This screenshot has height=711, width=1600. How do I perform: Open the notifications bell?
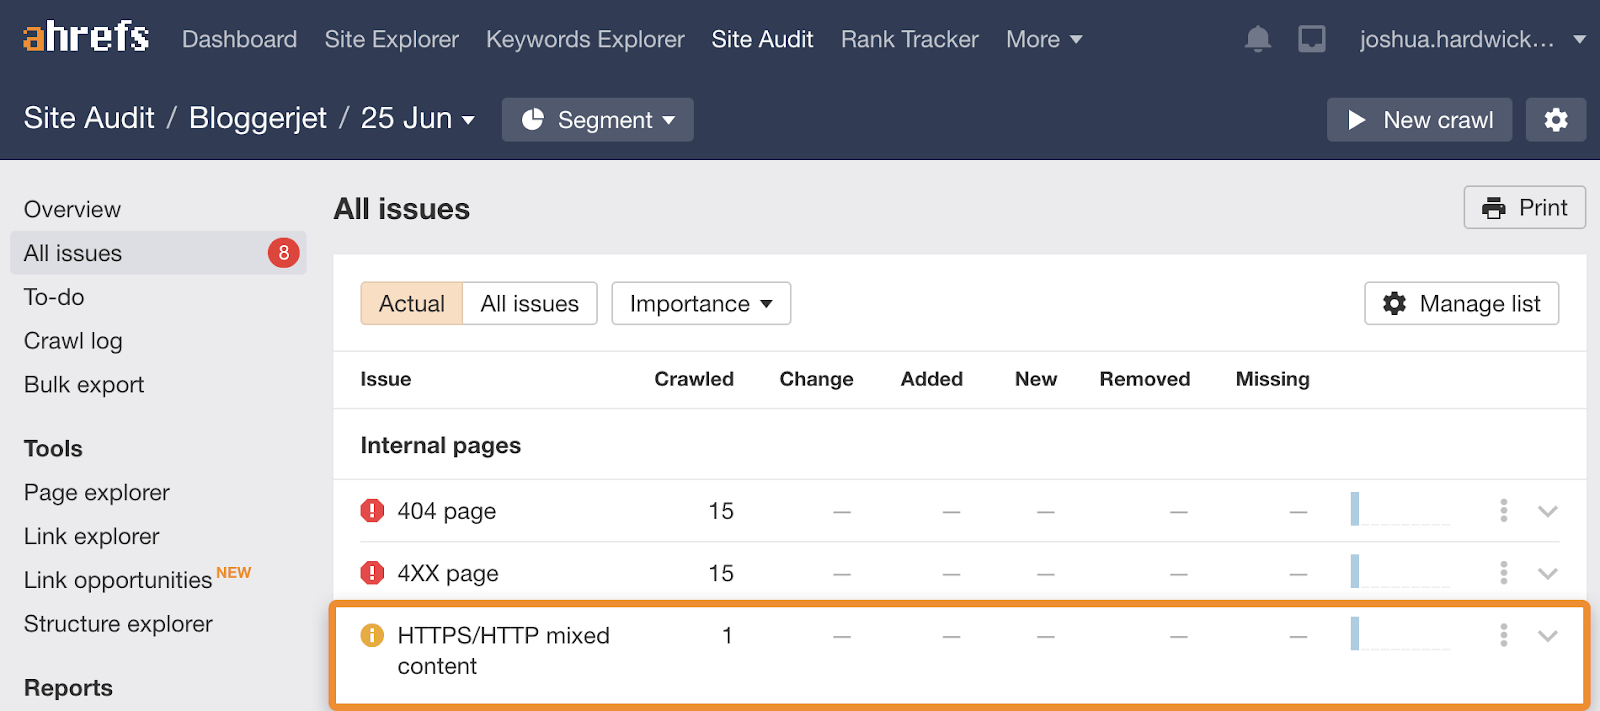[x=1257, y=39]
